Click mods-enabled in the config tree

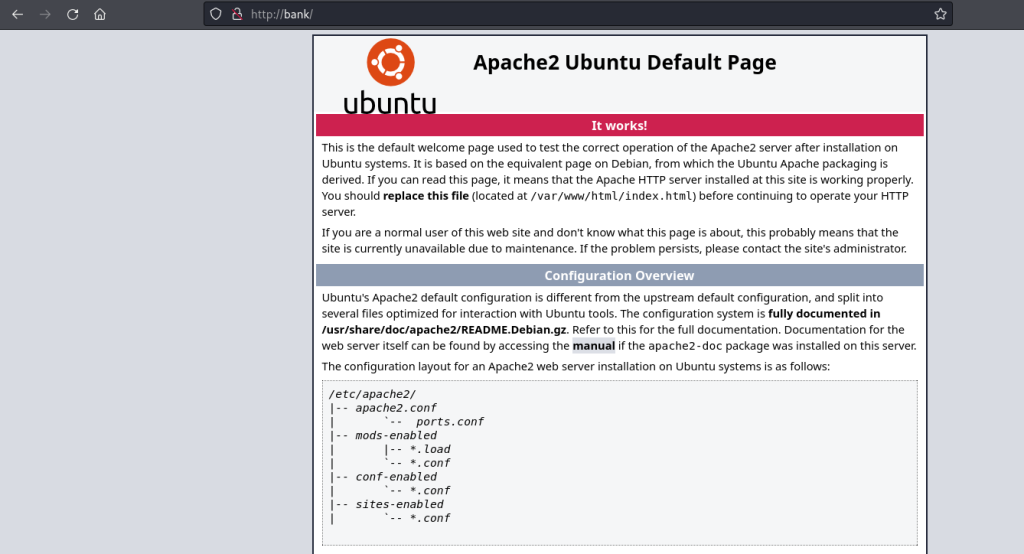pyautogui.click(x=396, y=436)
